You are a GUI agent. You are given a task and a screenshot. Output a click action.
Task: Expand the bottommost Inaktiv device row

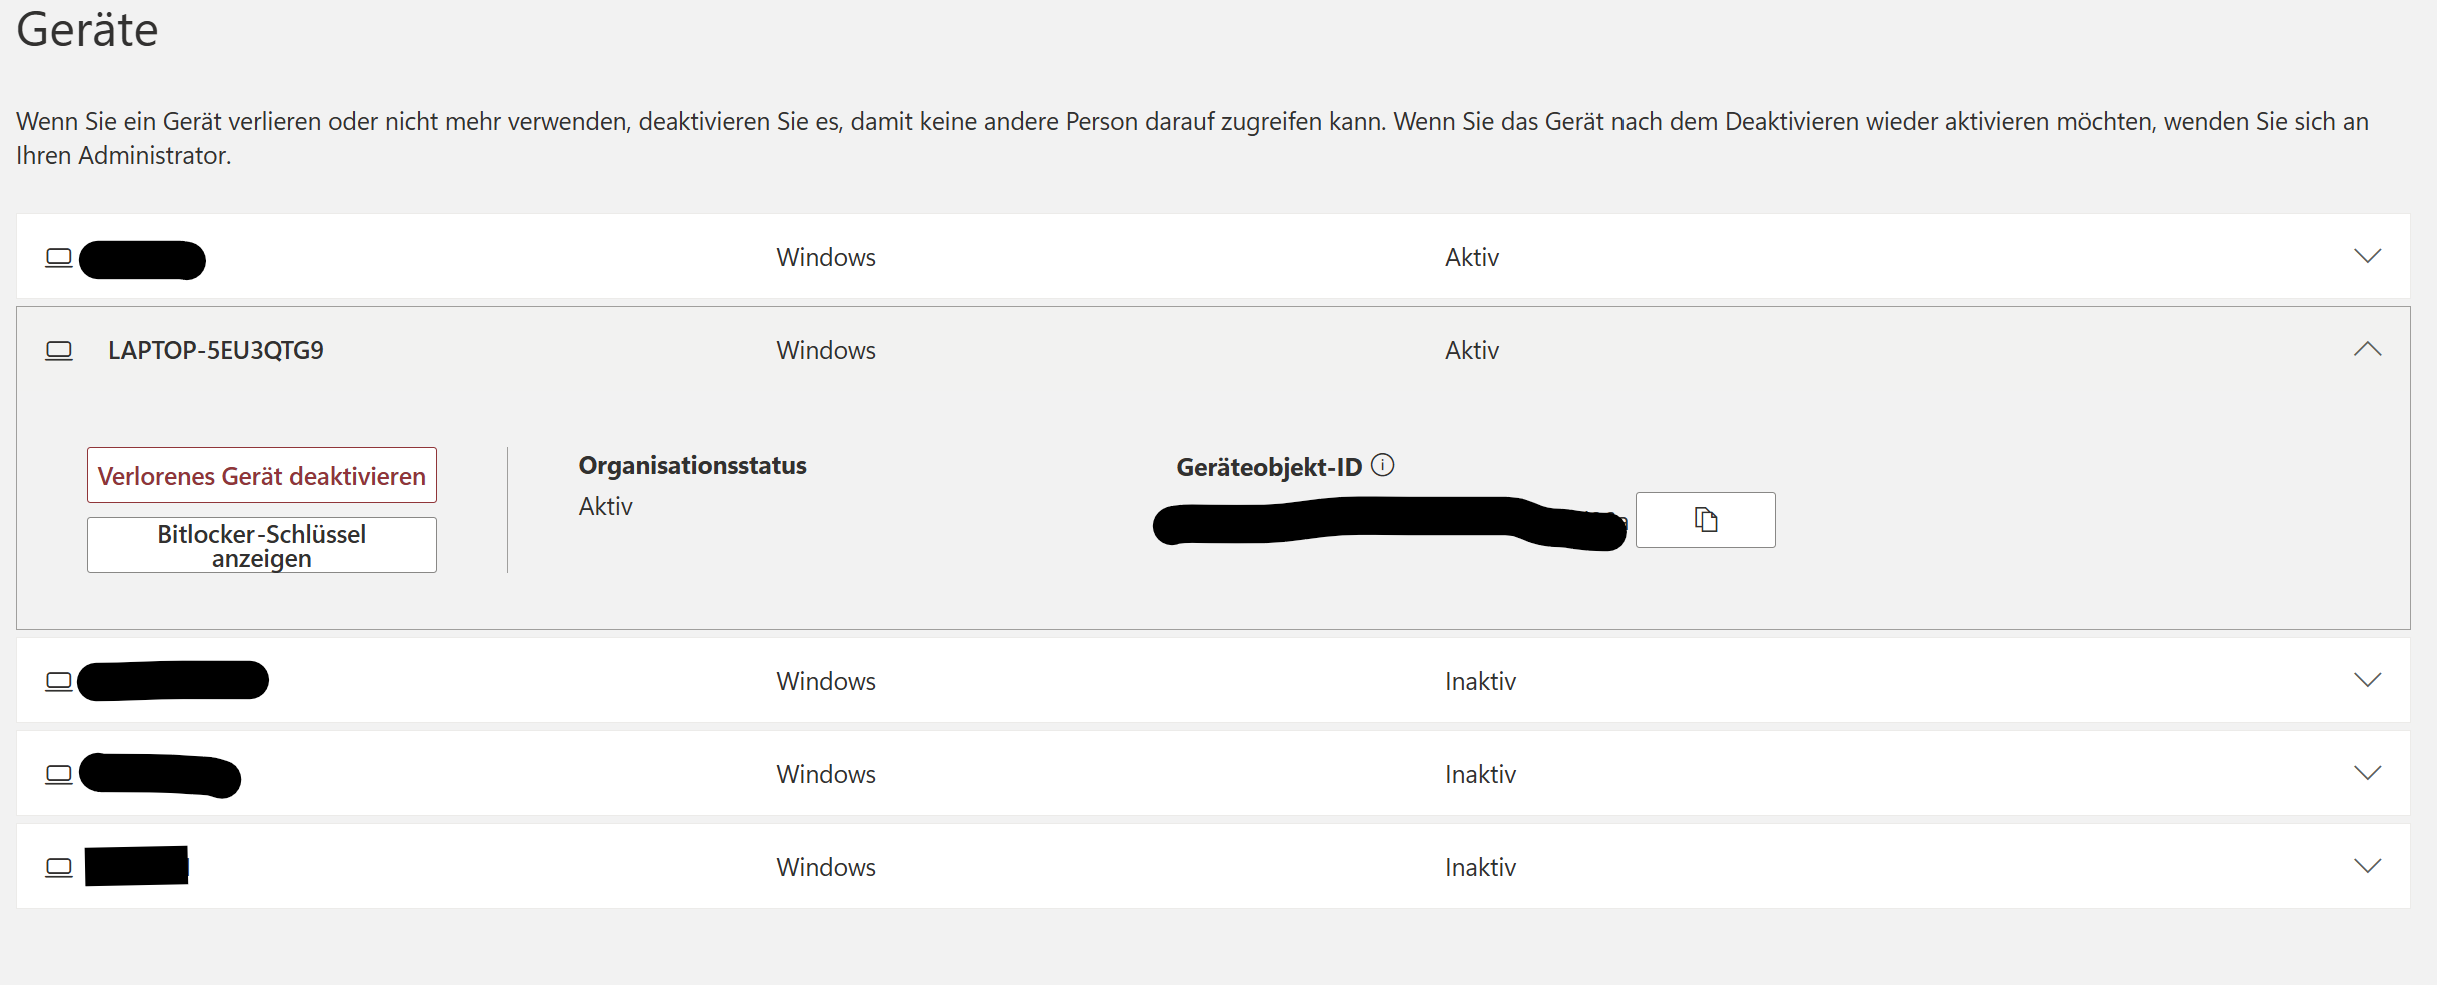pyautogui.click(x=2367, y=866)
